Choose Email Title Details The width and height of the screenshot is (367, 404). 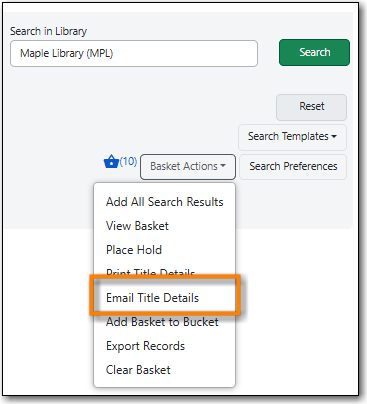point(165,298)
